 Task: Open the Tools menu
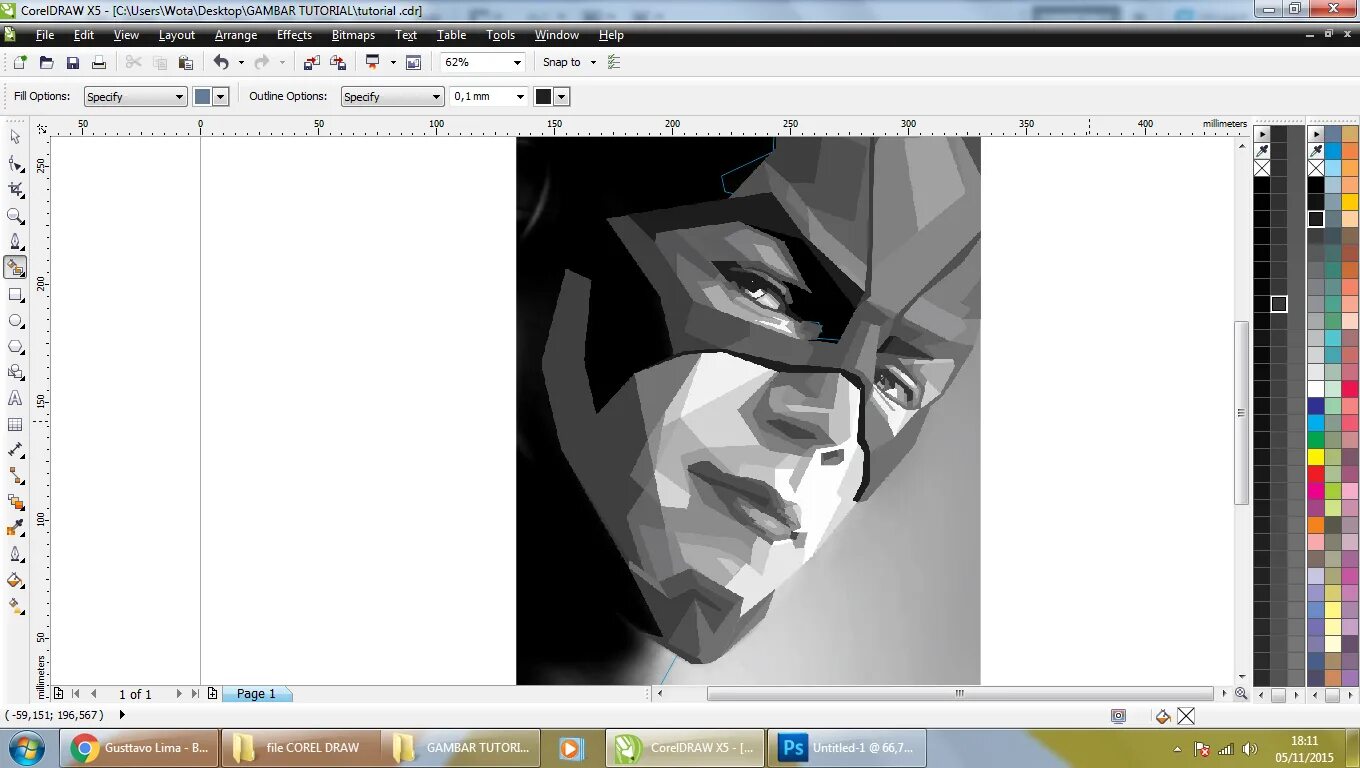pos(500,35)
